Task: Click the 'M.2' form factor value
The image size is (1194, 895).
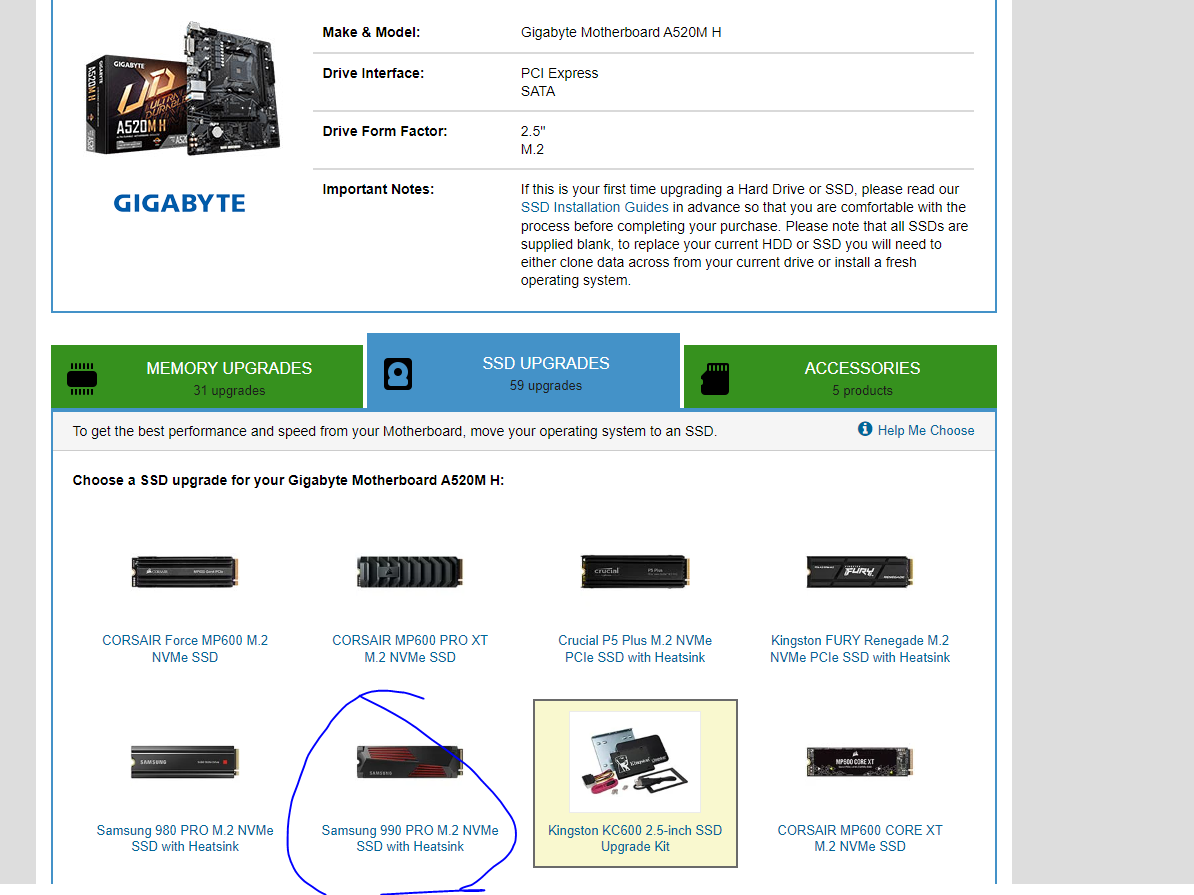Action: pos(532,149)
